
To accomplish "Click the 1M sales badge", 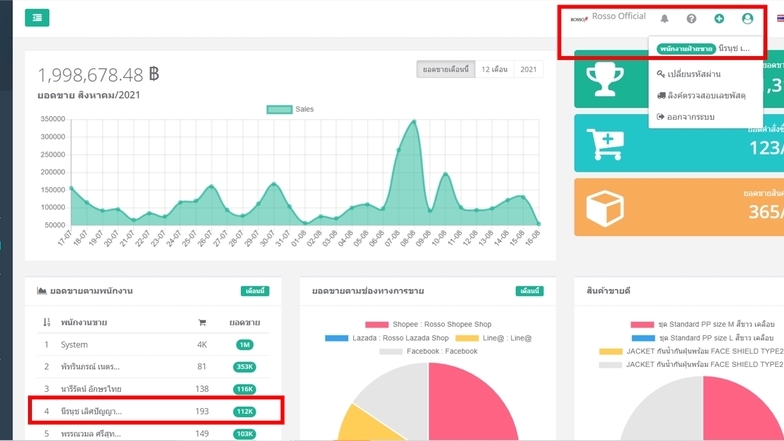I will [244, 345].
